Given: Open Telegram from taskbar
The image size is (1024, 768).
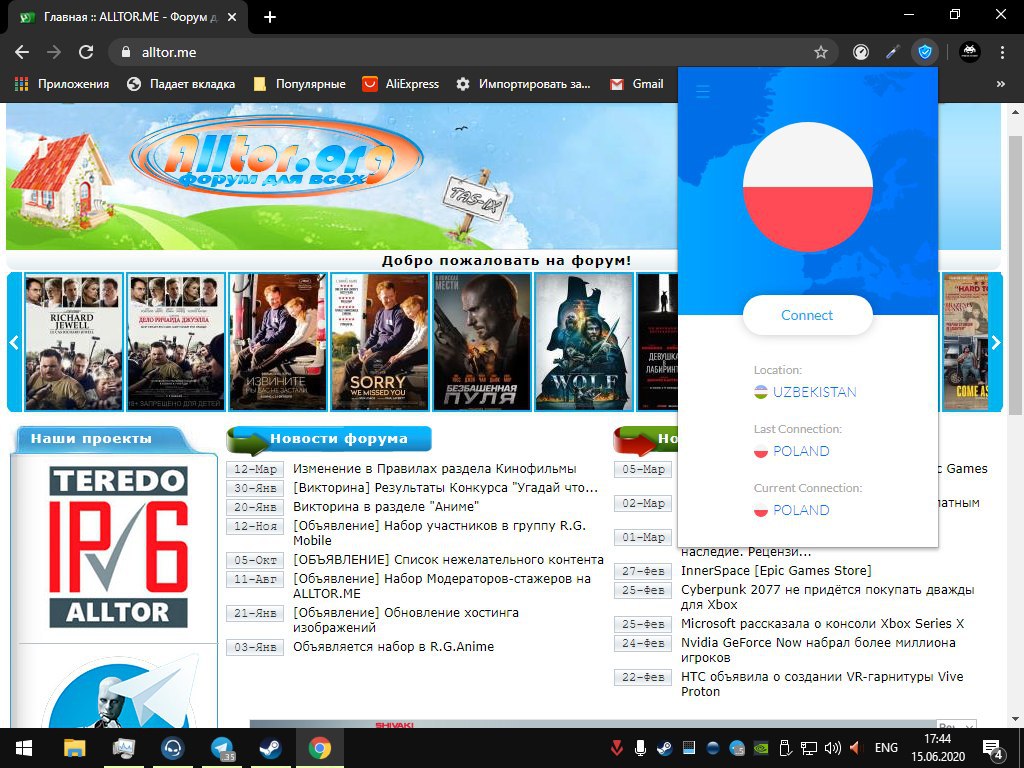Looking at the screenshot, I should coord(223,748).
